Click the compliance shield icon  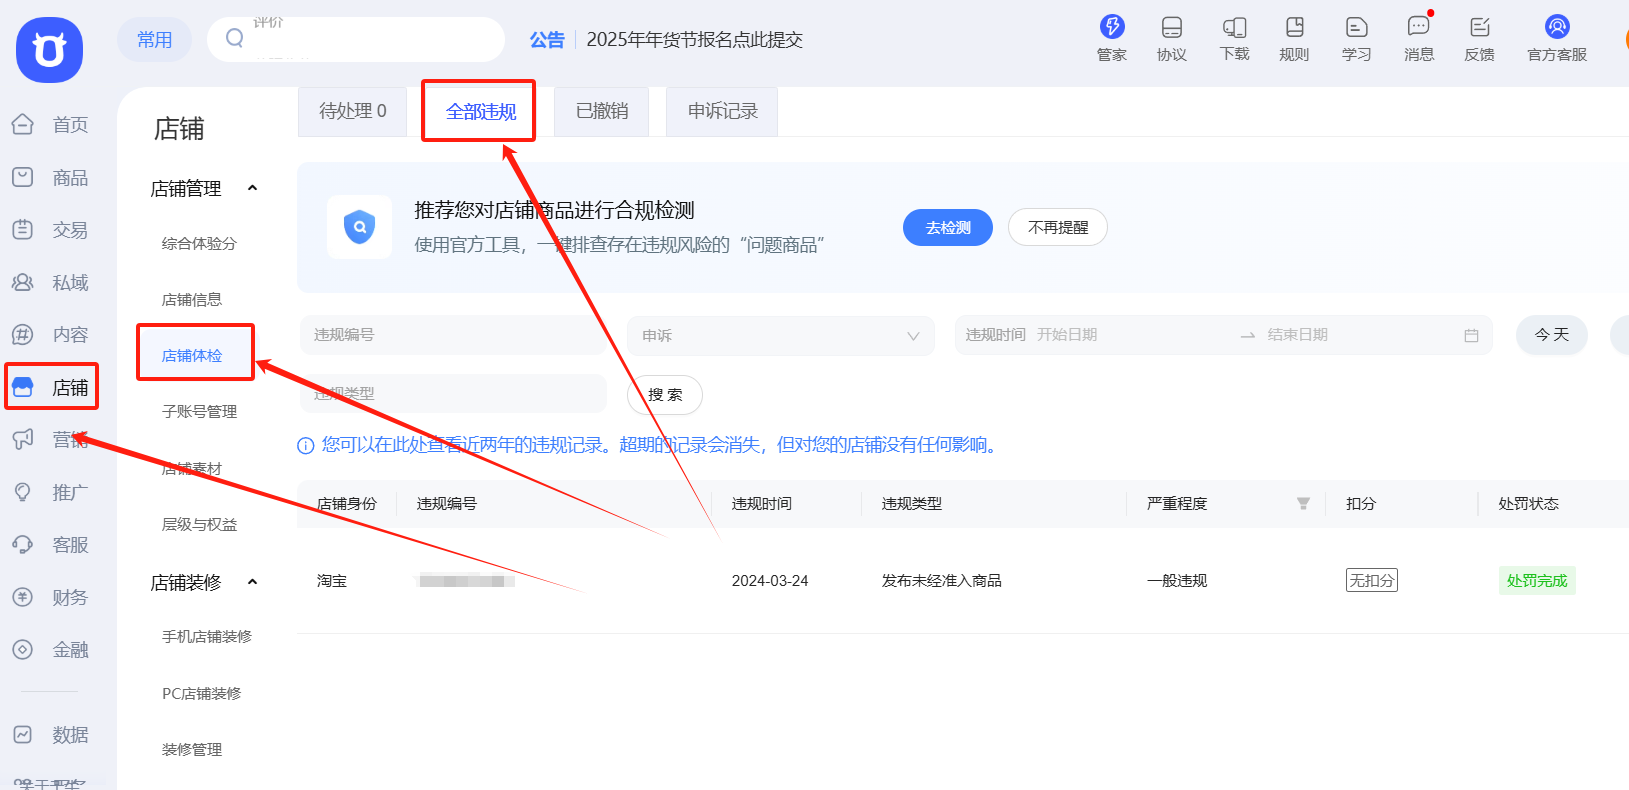click(x=360, y=227)
